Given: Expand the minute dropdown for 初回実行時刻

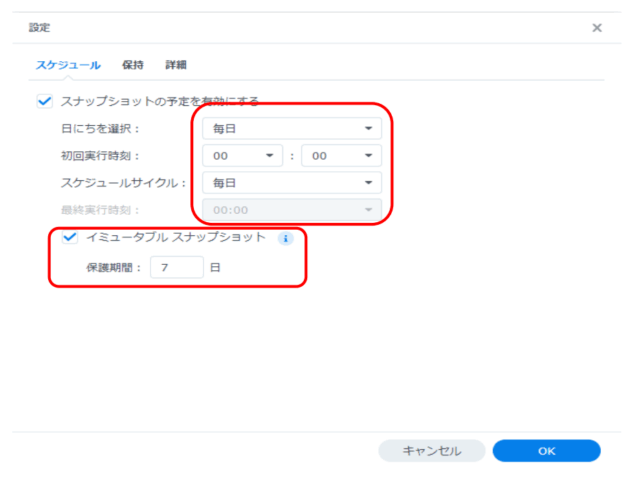Looking at the screenshot, I should click(341, 156).
